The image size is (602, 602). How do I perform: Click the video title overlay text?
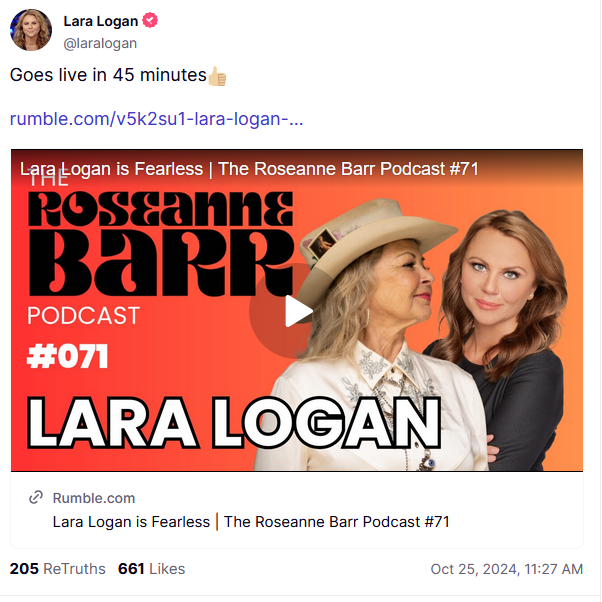click(x=249, y=169)
